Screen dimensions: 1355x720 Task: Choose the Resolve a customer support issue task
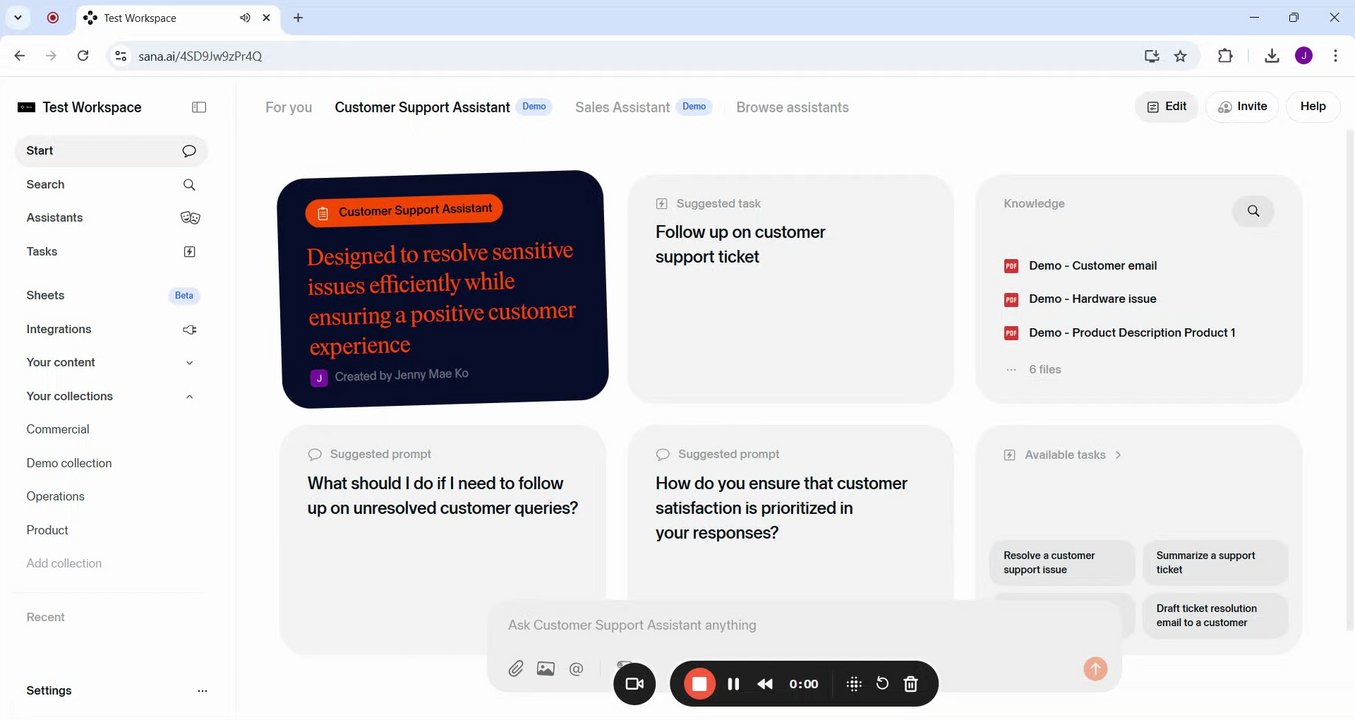[1062, 563]
